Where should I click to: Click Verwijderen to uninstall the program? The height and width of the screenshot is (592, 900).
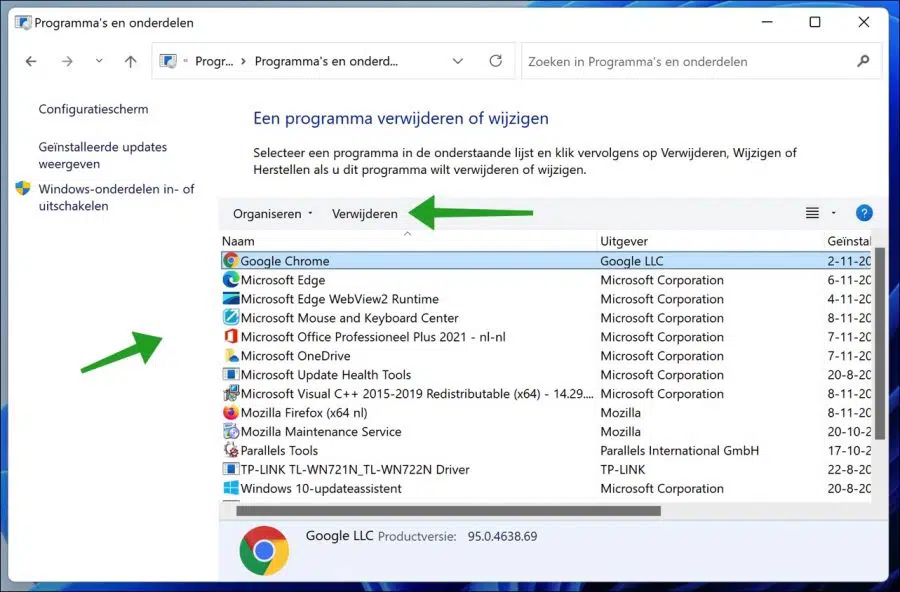click(x=364, y=214)
